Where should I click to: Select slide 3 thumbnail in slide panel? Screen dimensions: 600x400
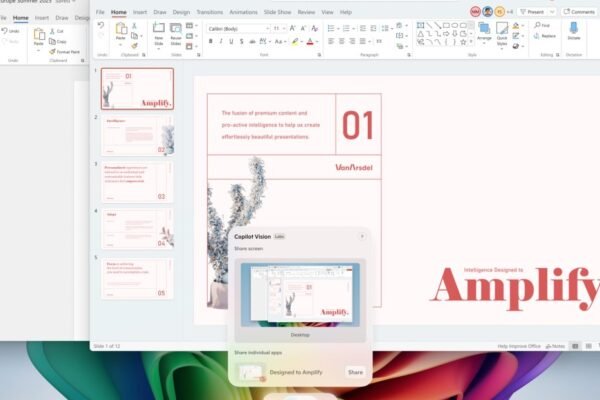tap(137, 181)
